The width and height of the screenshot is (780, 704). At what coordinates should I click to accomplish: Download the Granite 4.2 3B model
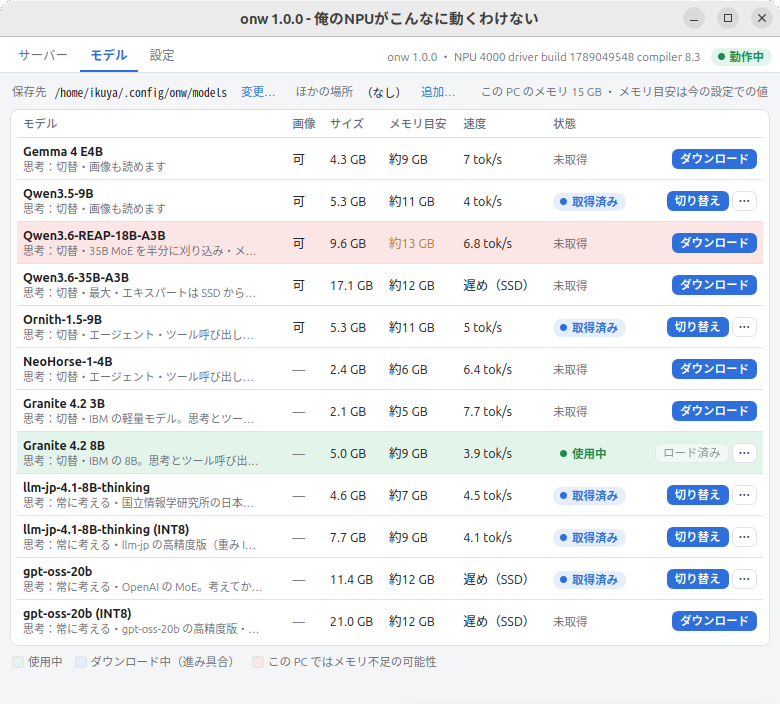coord(714,411)
